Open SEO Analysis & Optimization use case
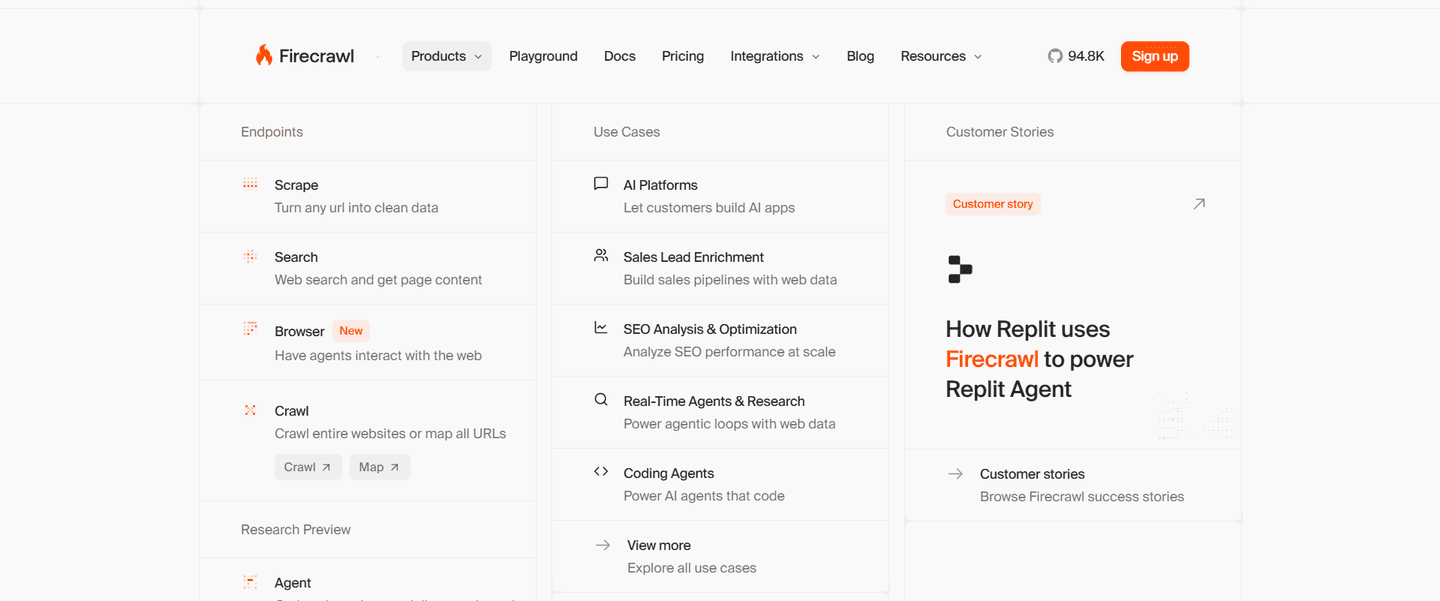Screen dimensions: 1440x601 click(720, 340)
